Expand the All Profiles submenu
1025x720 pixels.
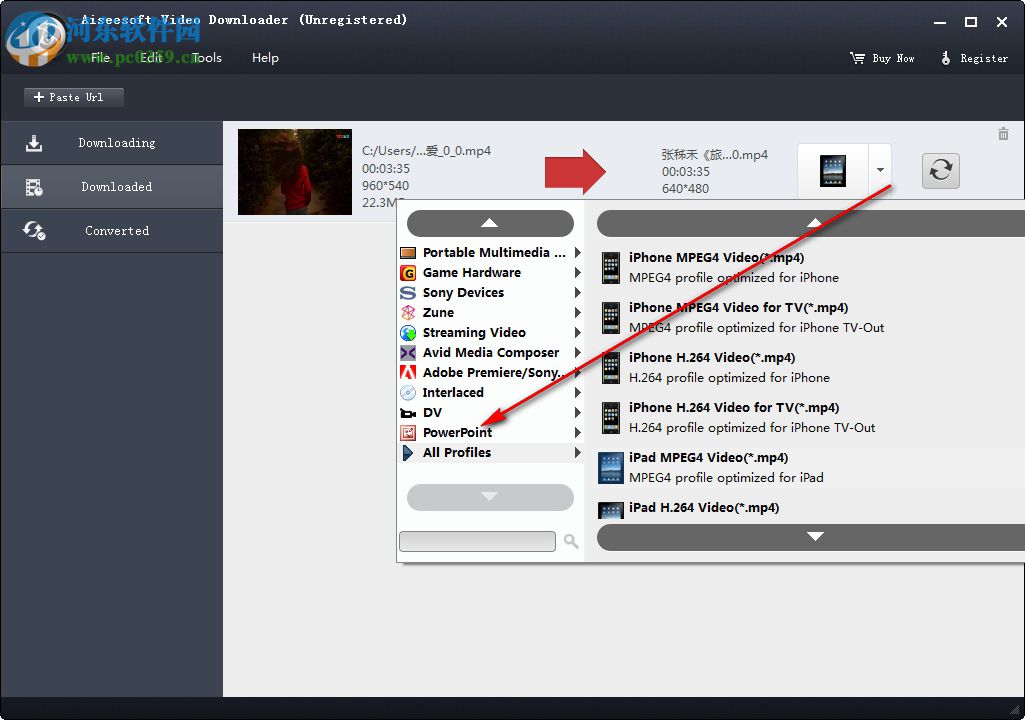(x=456, y=452)
